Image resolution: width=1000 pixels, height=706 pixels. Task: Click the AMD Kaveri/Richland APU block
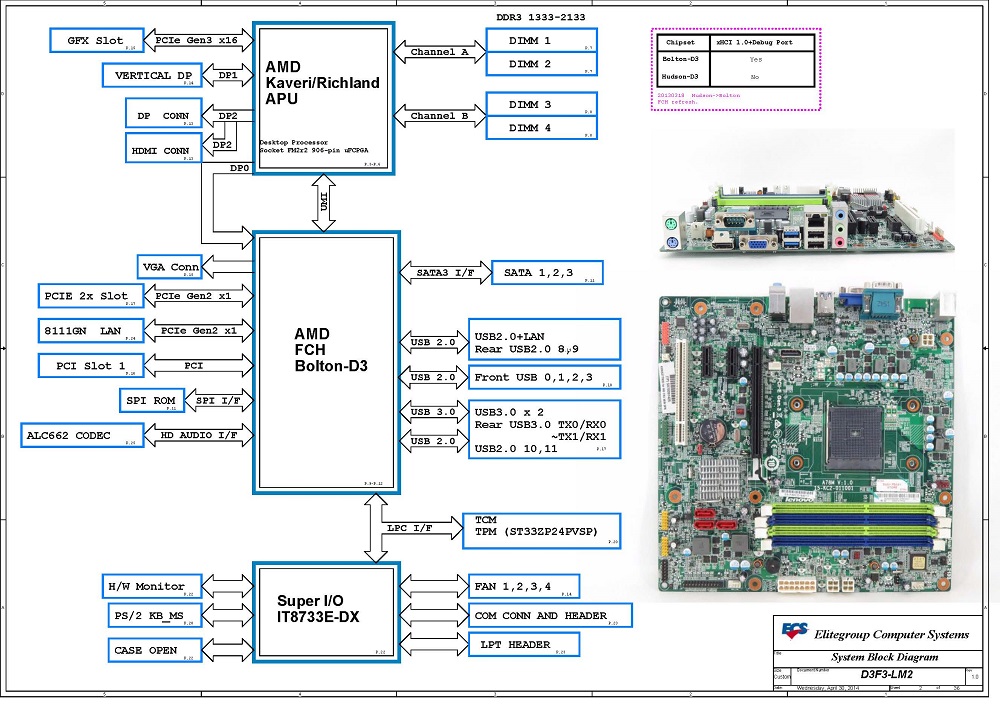click(323, 98)
